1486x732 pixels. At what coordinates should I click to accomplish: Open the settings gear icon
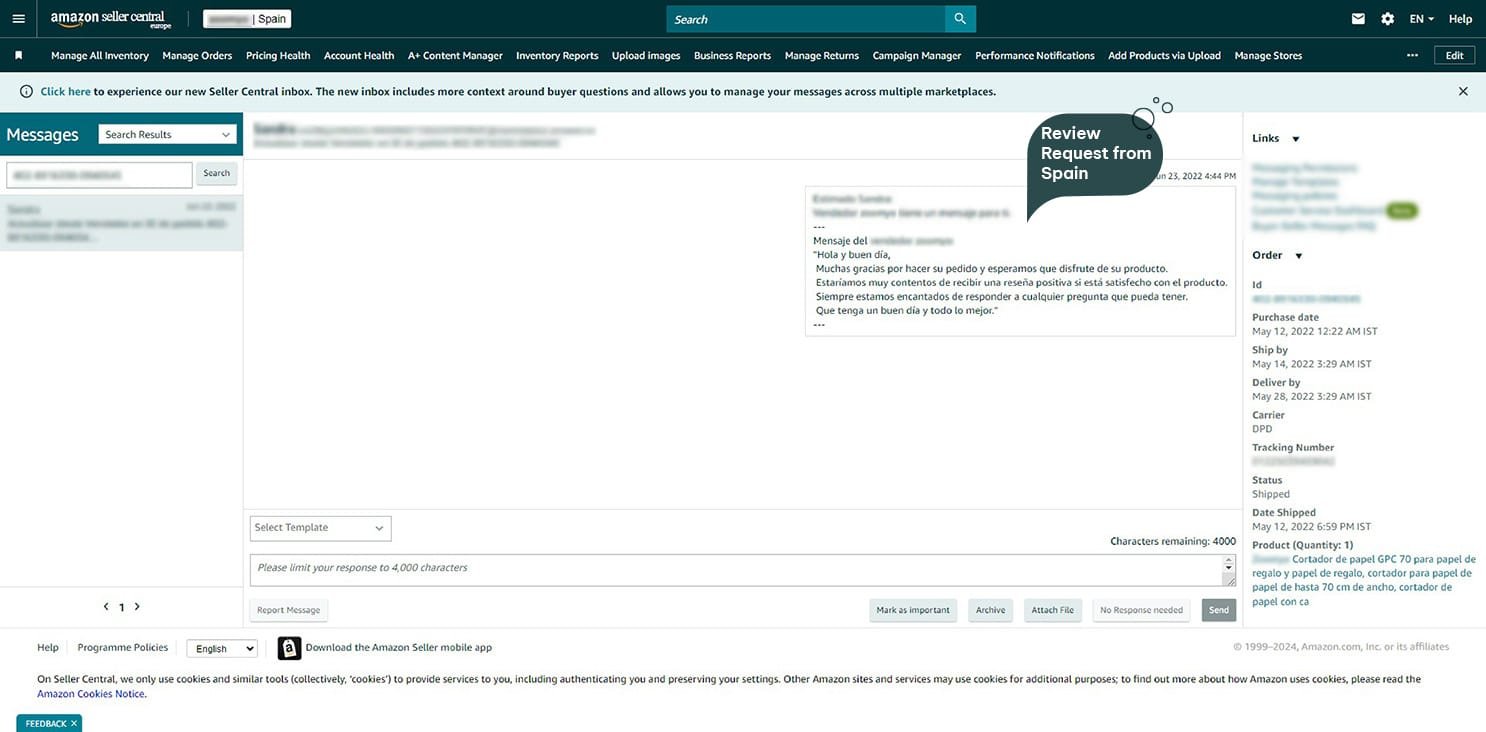(x=1387, y=19)
